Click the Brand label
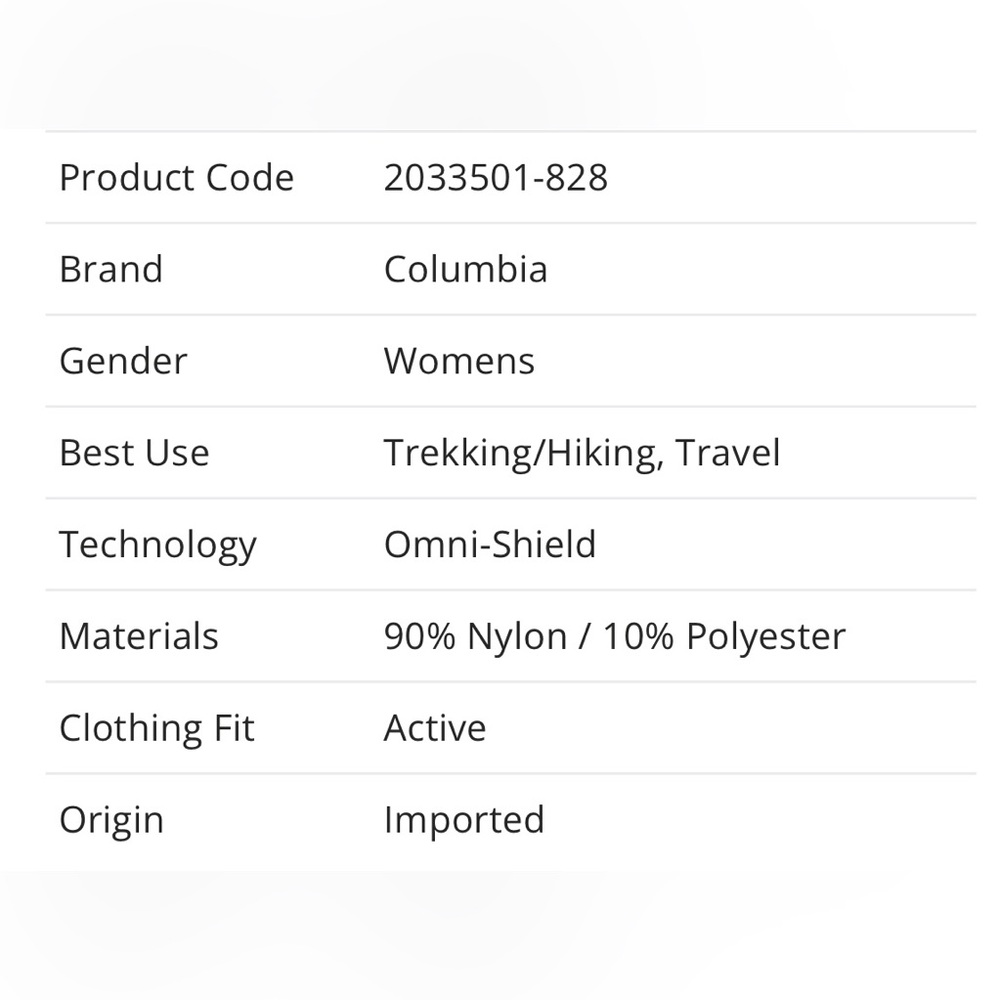This screenshot has width=1000, height=1000. tap(111, 269)
